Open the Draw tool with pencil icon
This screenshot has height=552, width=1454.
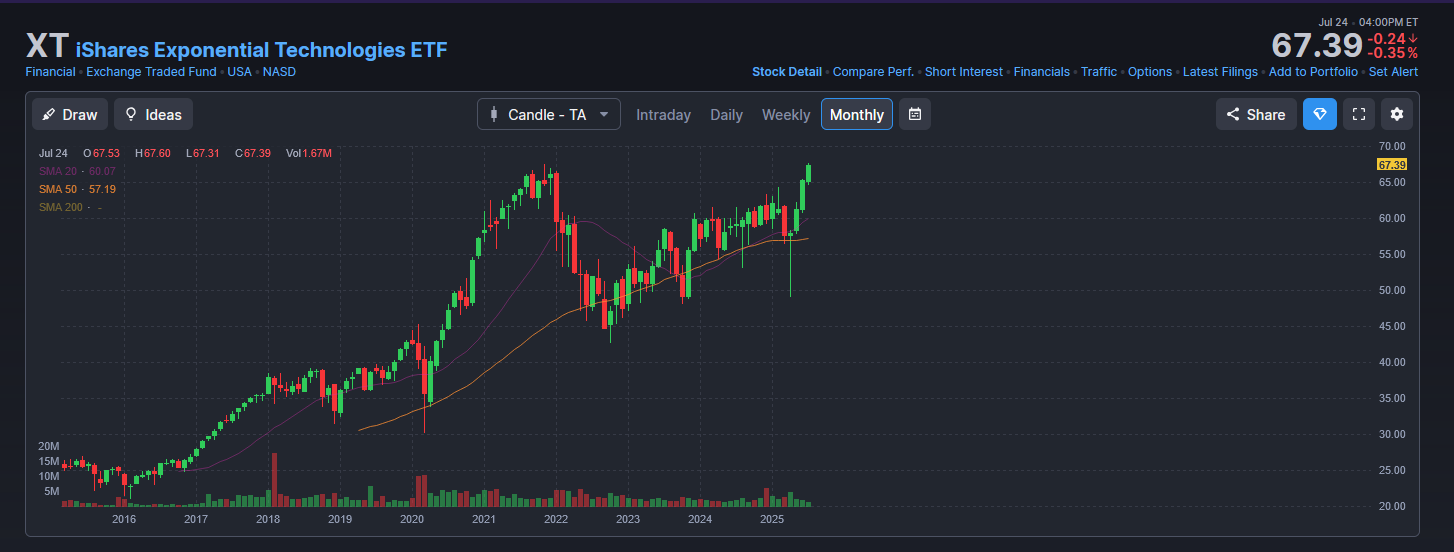point(70,114)
